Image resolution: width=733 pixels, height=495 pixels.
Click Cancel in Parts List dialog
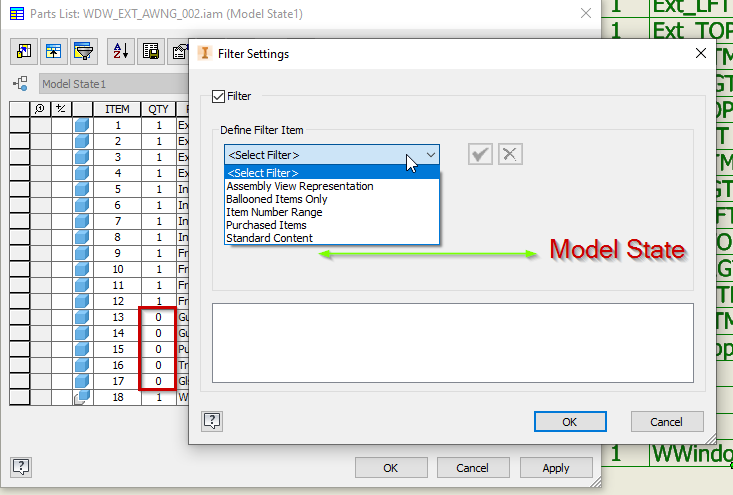[x=473, y=468]
